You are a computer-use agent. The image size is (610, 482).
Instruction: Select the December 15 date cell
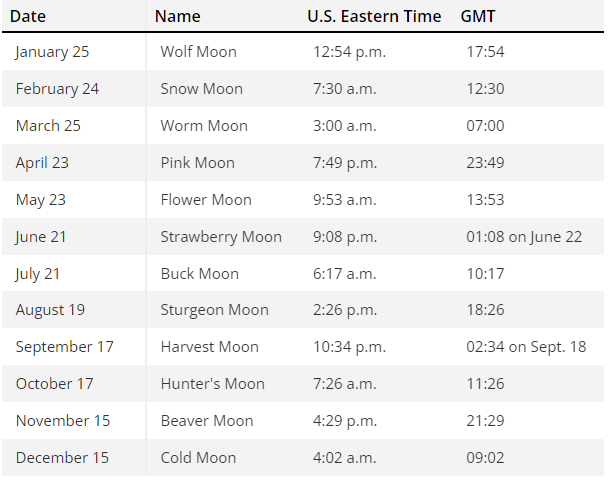(x=62, y=457)
